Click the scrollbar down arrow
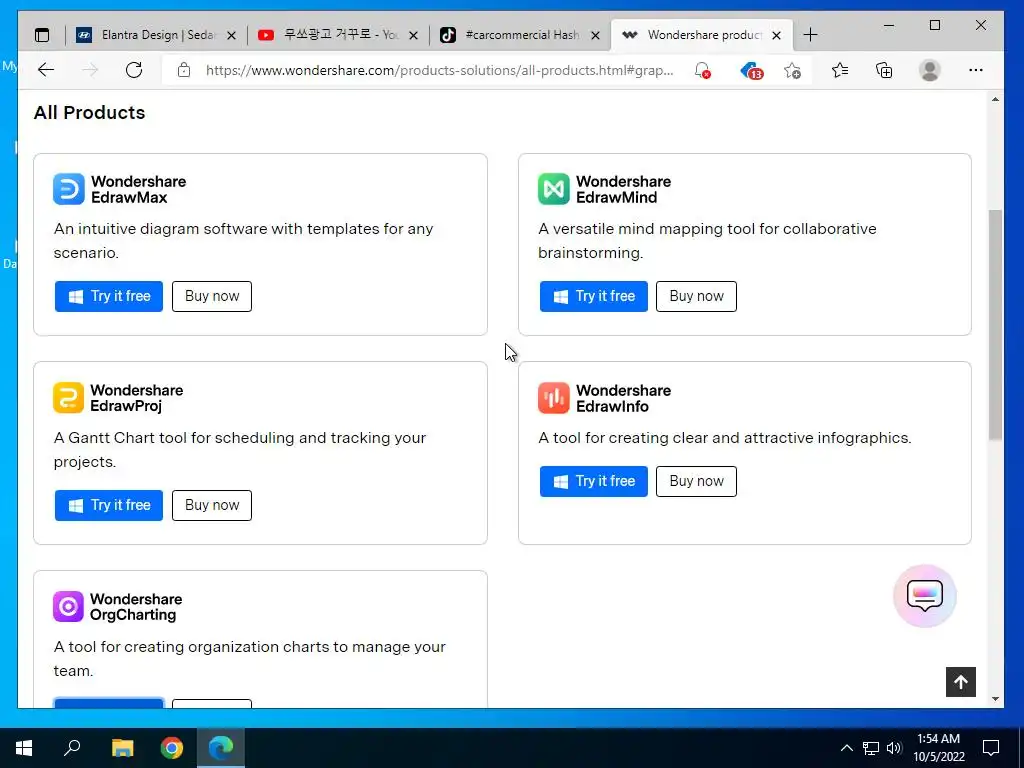 995,699
